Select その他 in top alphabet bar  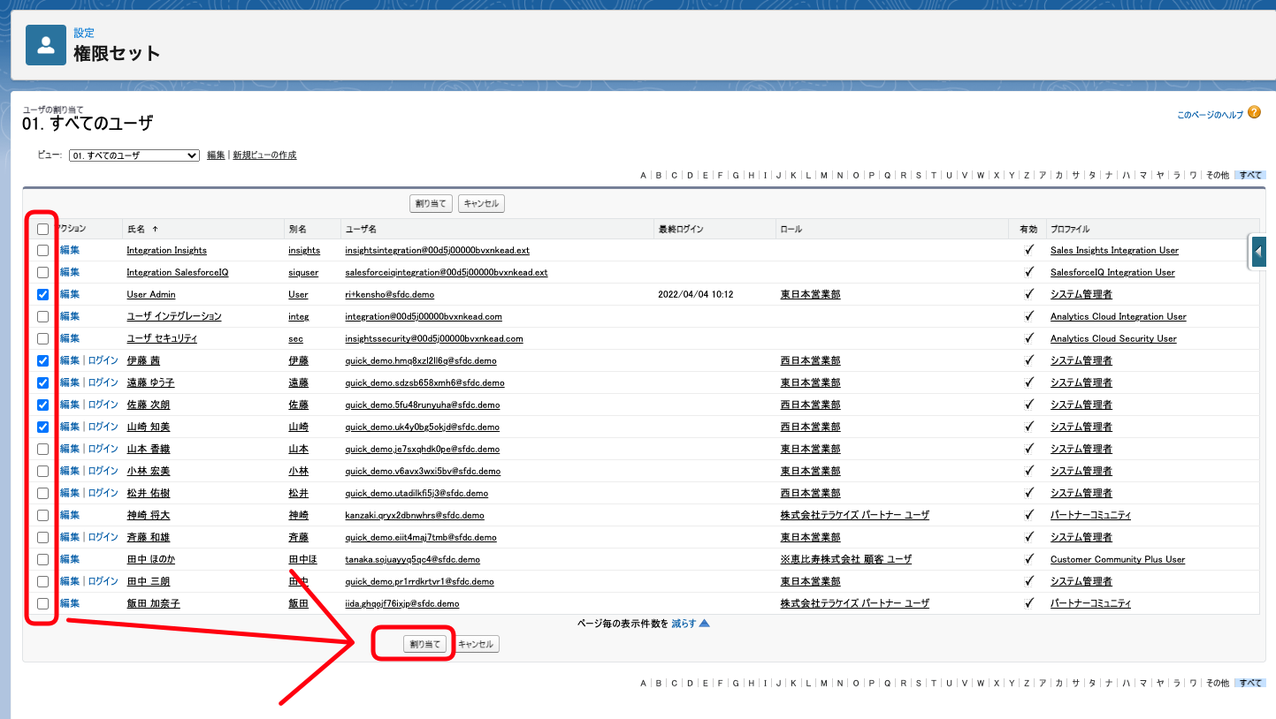(x=1217, y=175)
